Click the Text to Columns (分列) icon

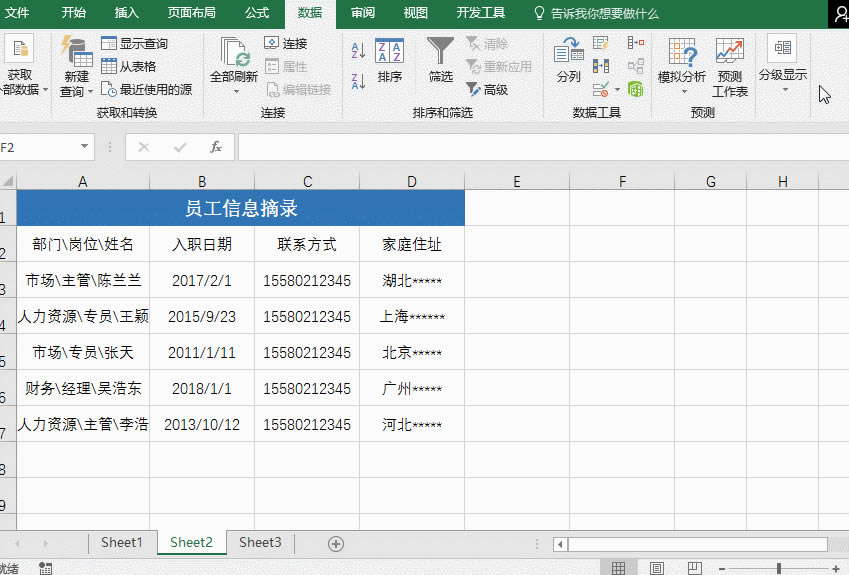coord(568,60)
